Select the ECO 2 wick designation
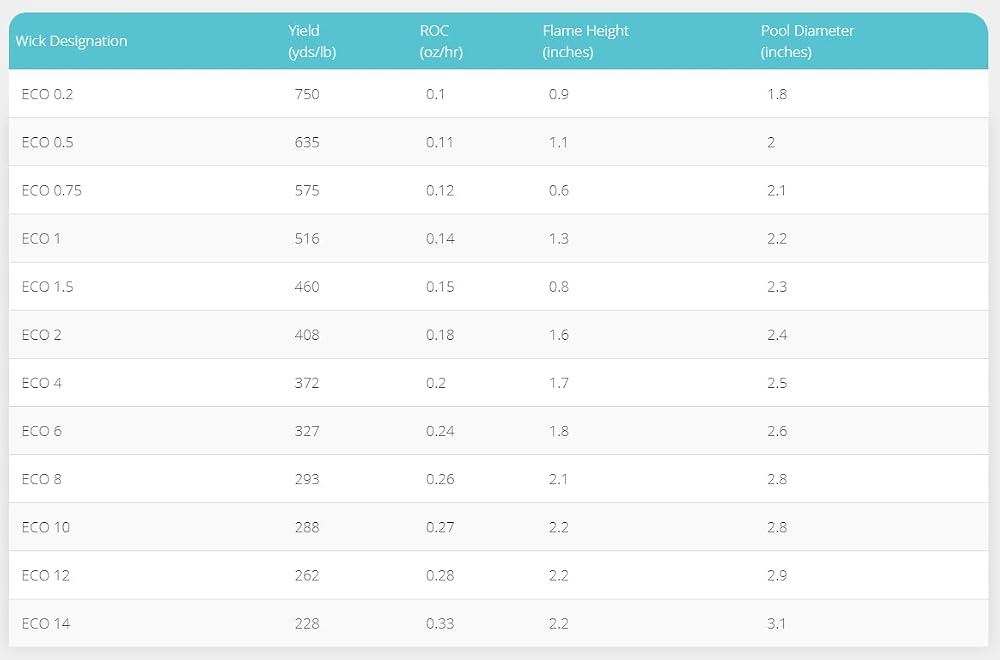The width and height of the screenshot is (1000, 660). (x=41, y=335)
